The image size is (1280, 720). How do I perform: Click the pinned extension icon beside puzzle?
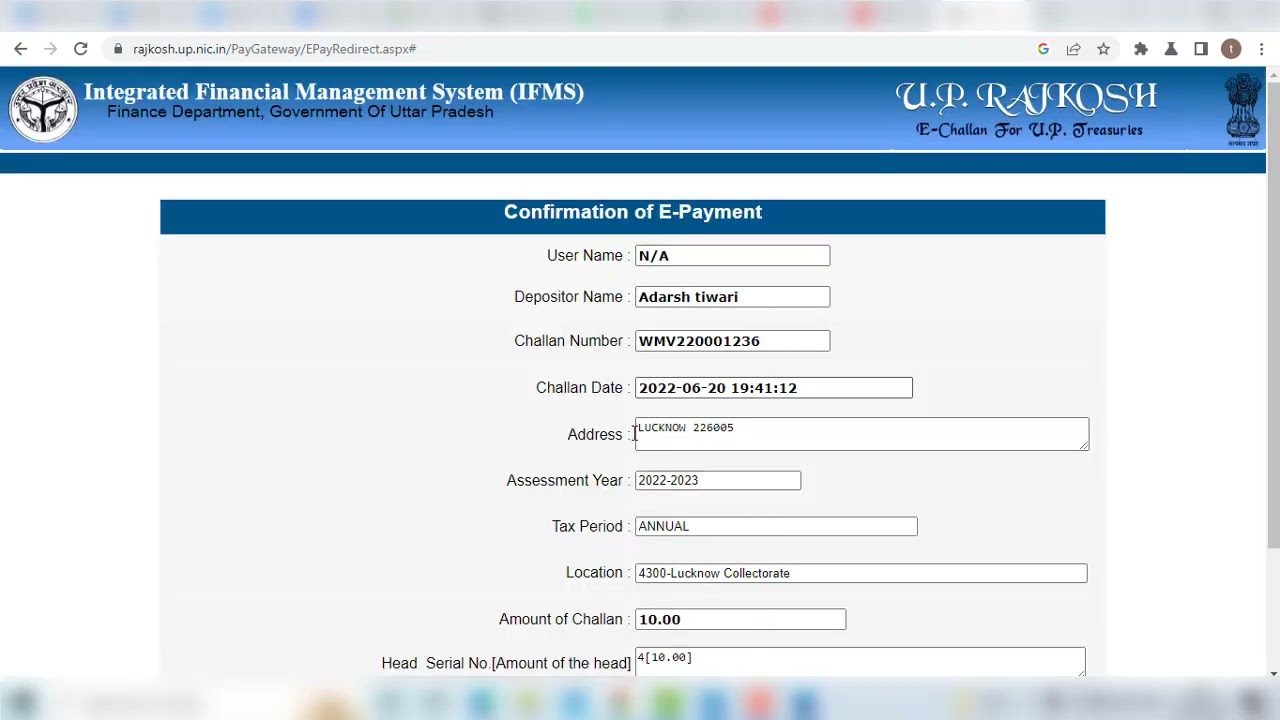click(1171, 49)
